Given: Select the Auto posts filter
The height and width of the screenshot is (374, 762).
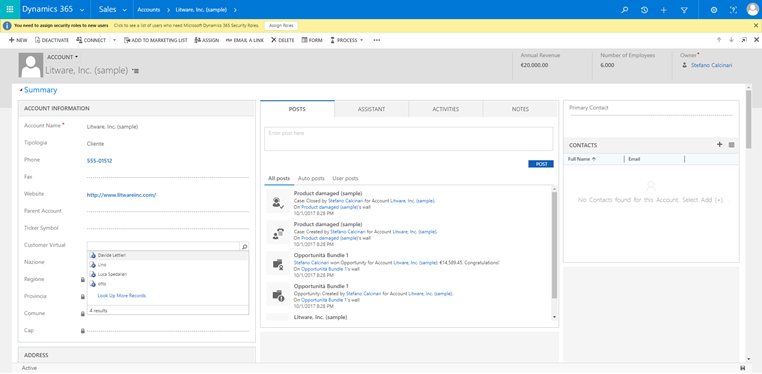Looking at the screenshot, I should coord(311,179).
